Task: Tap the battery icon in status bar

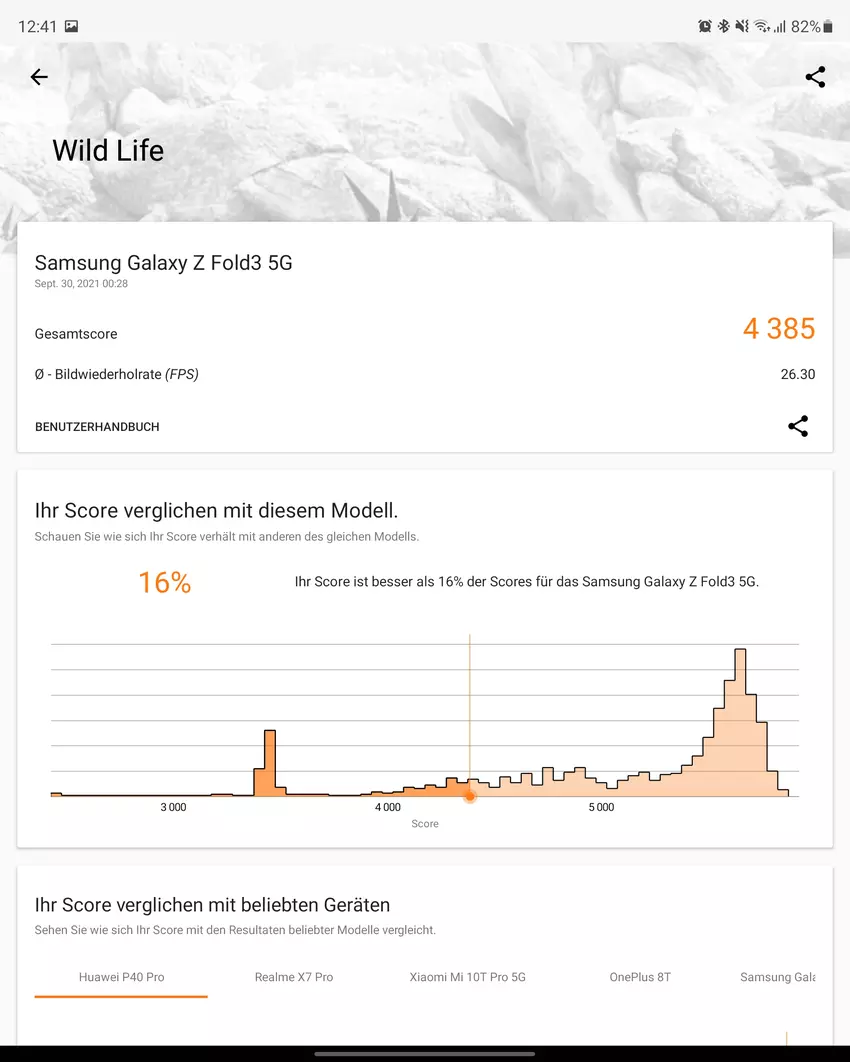Action: [828, 26]
